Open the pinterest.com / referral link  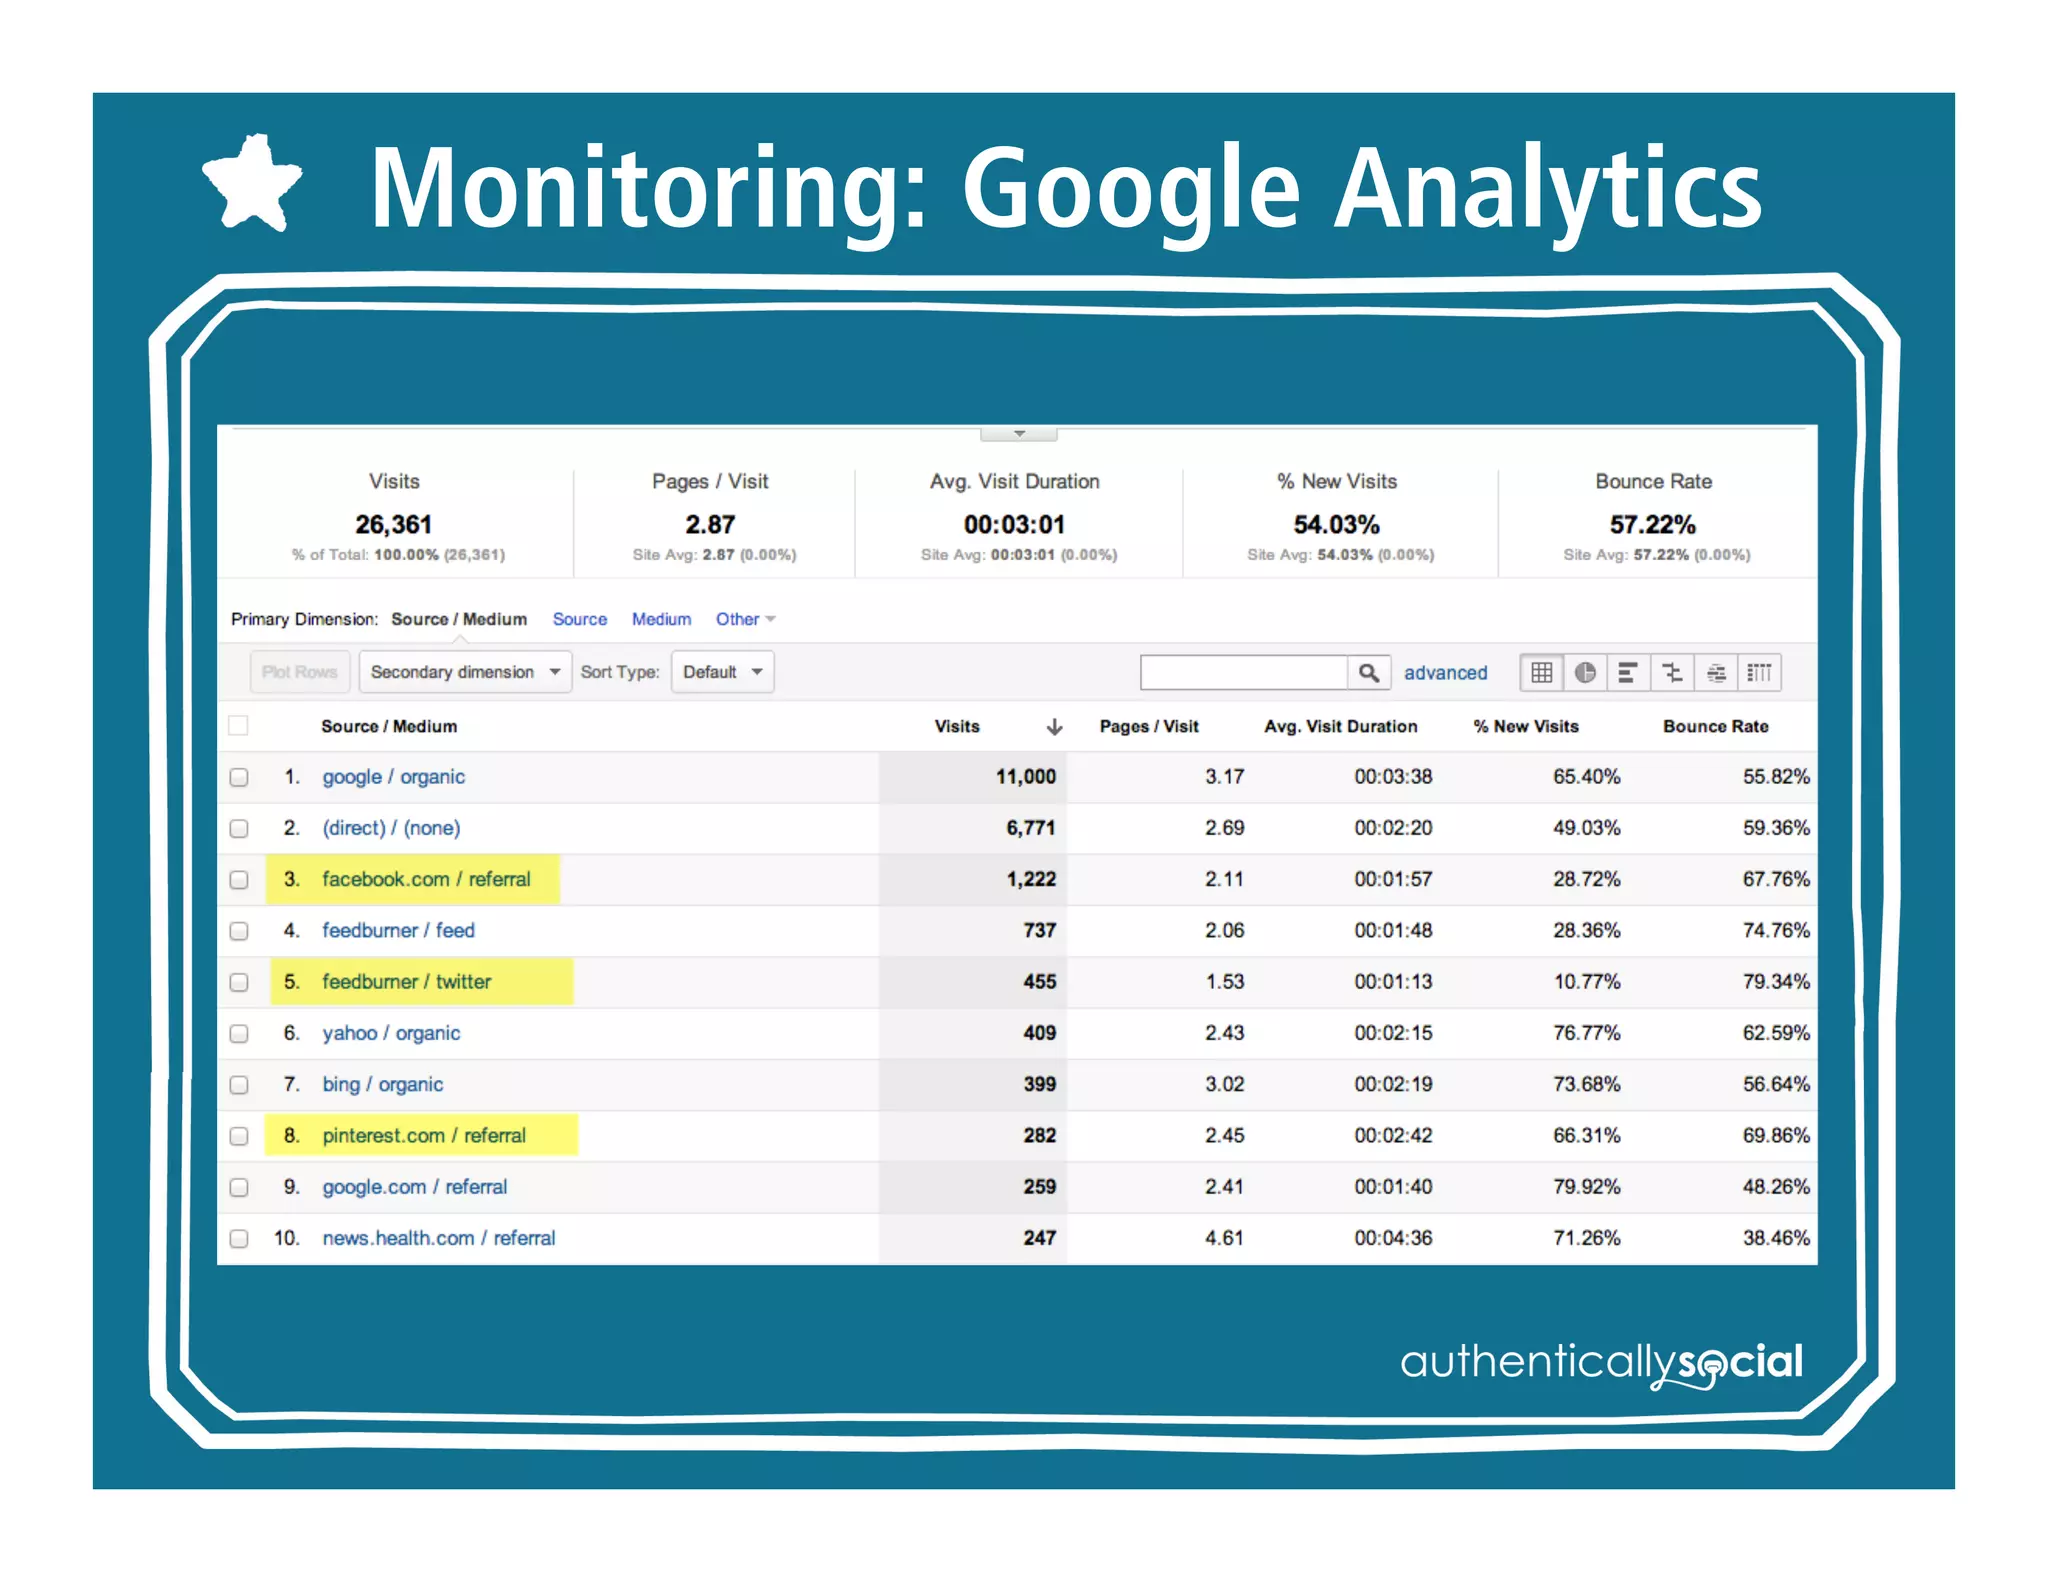pyautogui.click(x=424, y=1136)
